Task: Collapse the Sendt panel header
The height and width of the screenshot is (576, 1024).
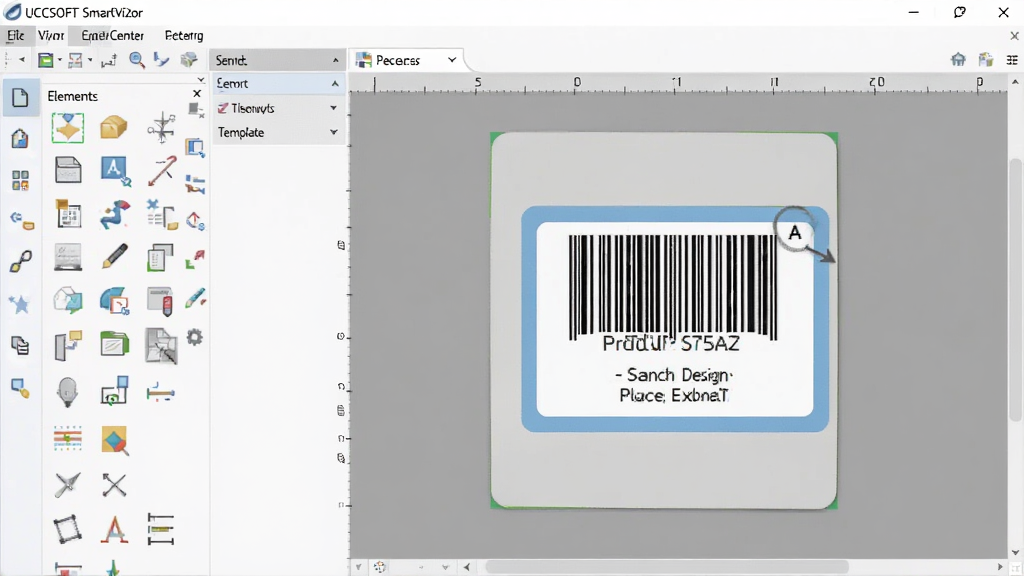Action: [x=335, y=60]
